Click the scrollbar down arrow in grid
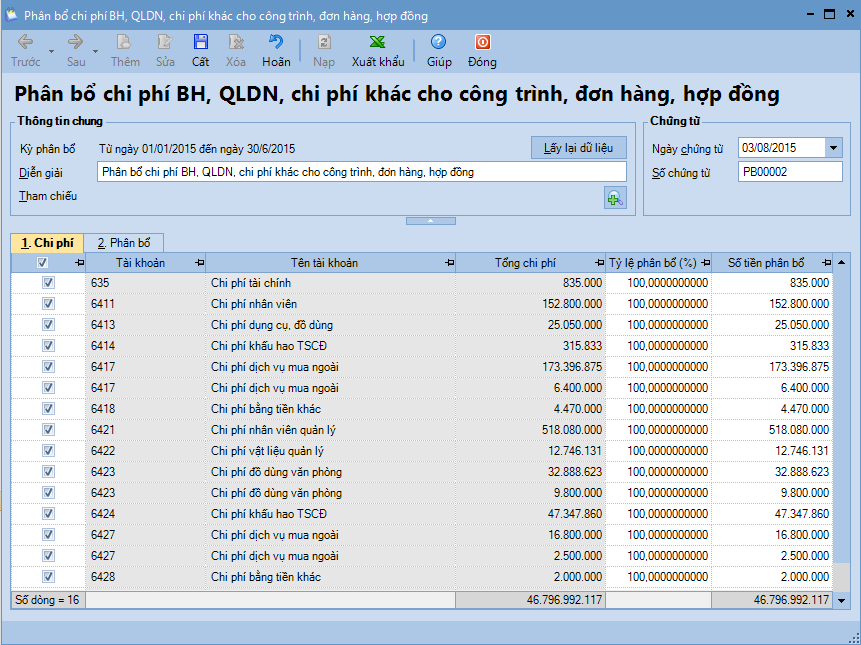This screenshot has width=861, height=645. tap(841, 601)
